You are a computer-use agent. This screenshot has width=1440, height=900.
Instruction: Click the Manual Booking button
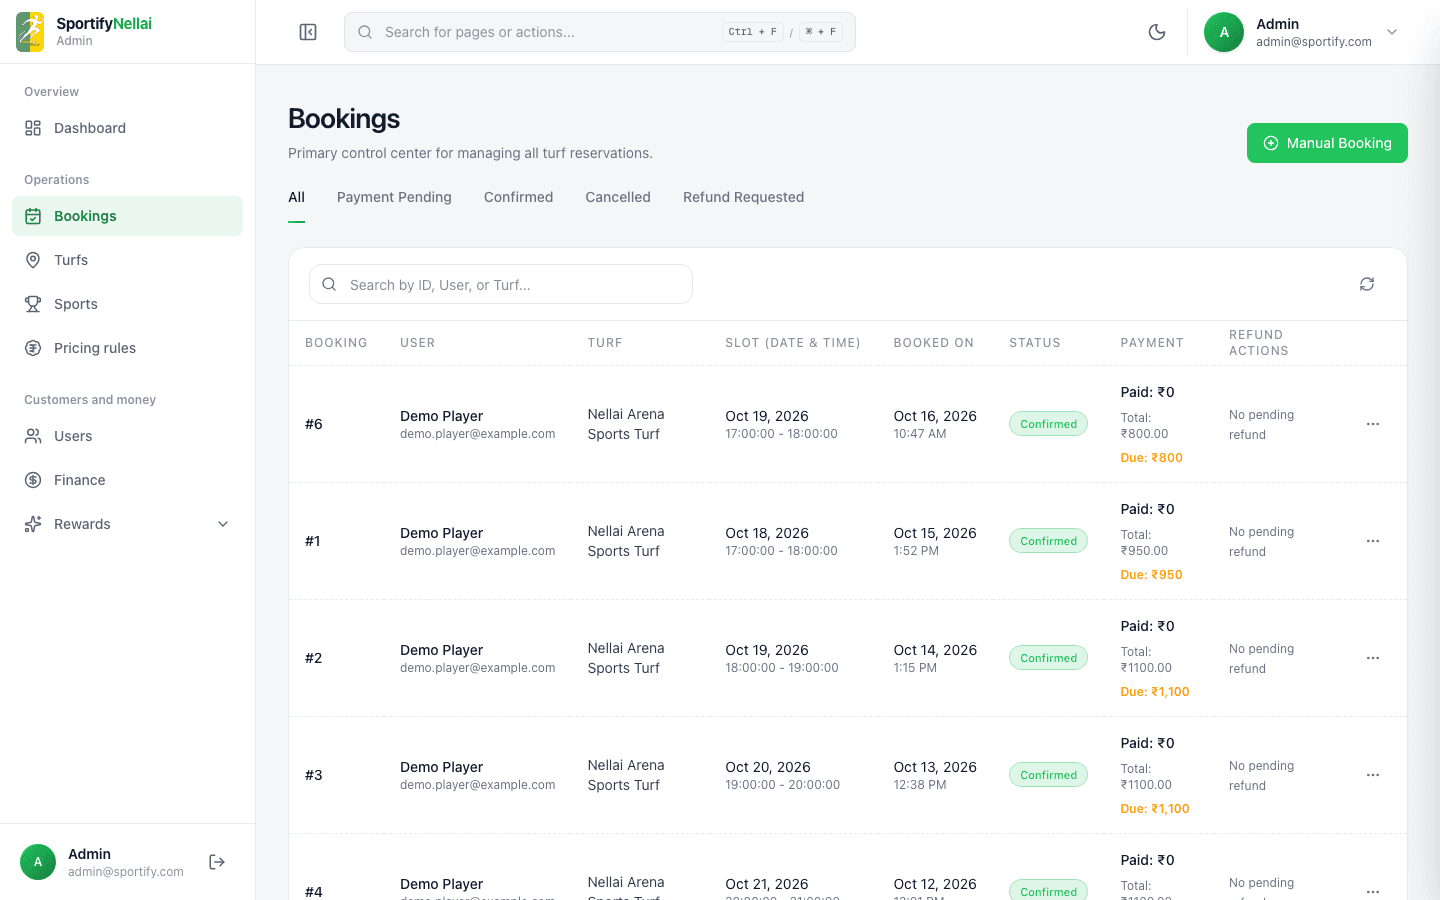coord(1327,143)
